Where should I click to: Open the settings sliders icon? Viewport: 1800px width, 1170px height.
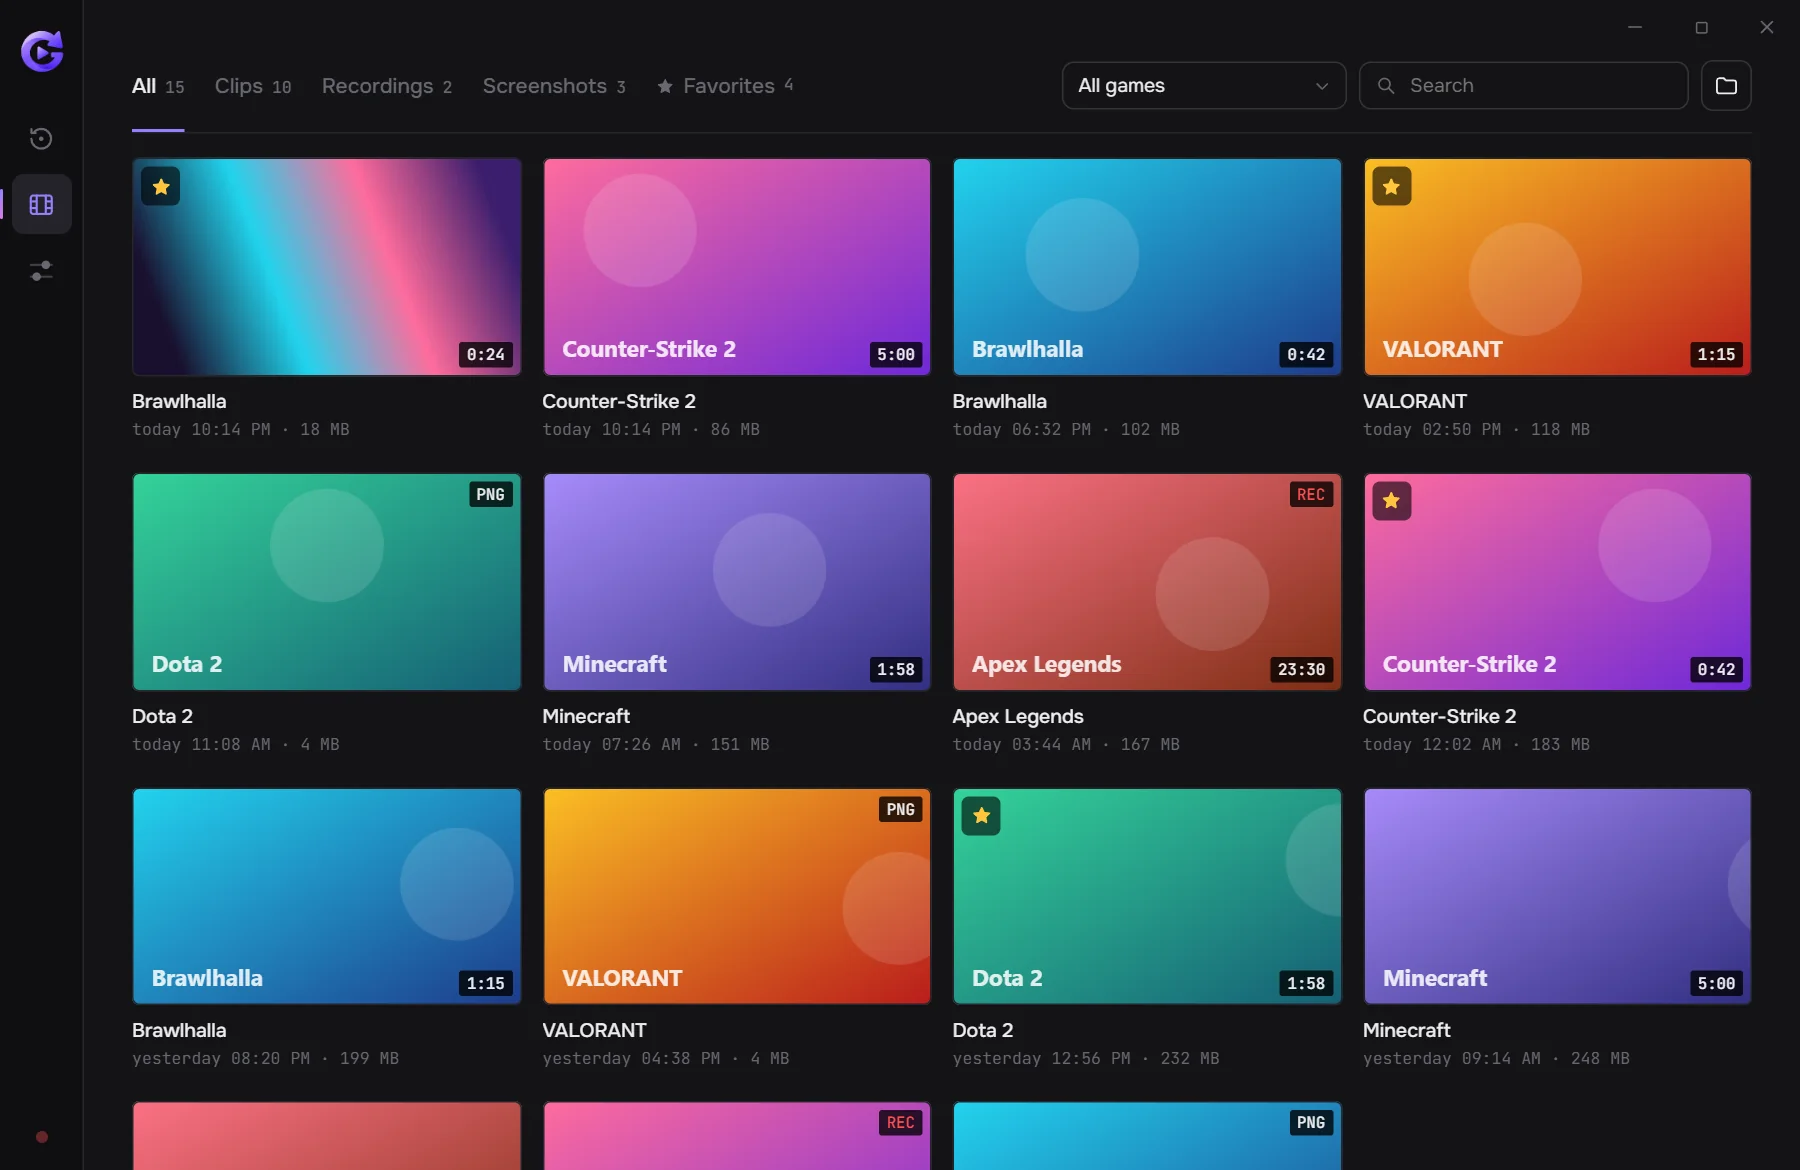[41, 270]
